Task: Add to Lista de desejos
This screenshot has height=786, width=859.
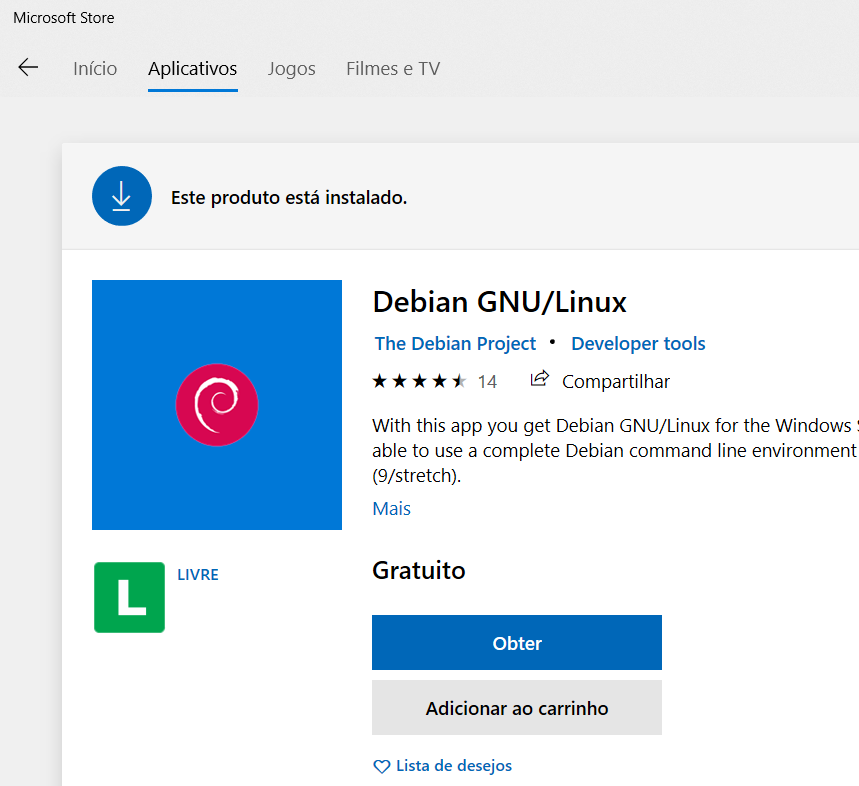Action: pos(454,766)
